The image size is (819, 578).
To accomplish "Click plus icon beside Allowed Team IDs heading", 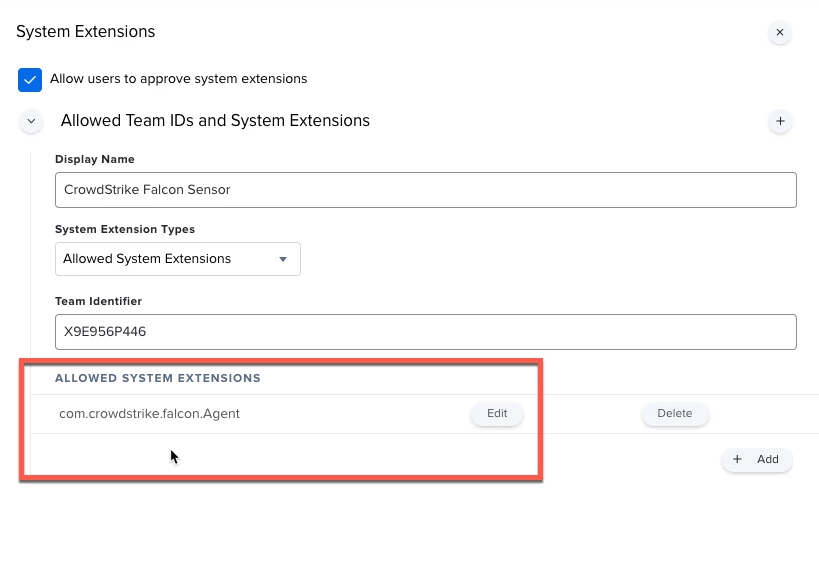I will coord(780,121).
